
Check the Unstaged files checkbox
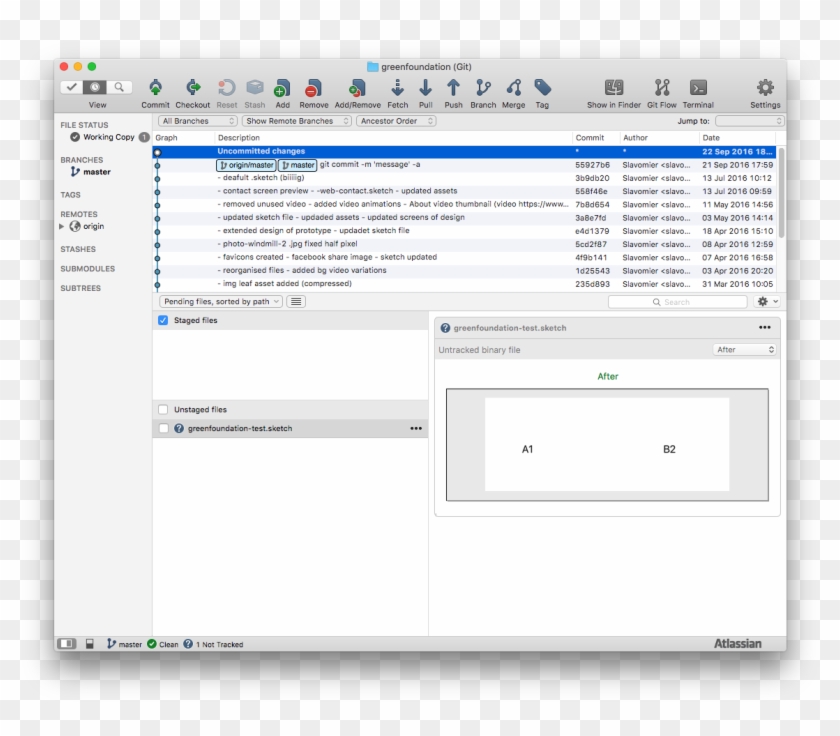point(163,409)
